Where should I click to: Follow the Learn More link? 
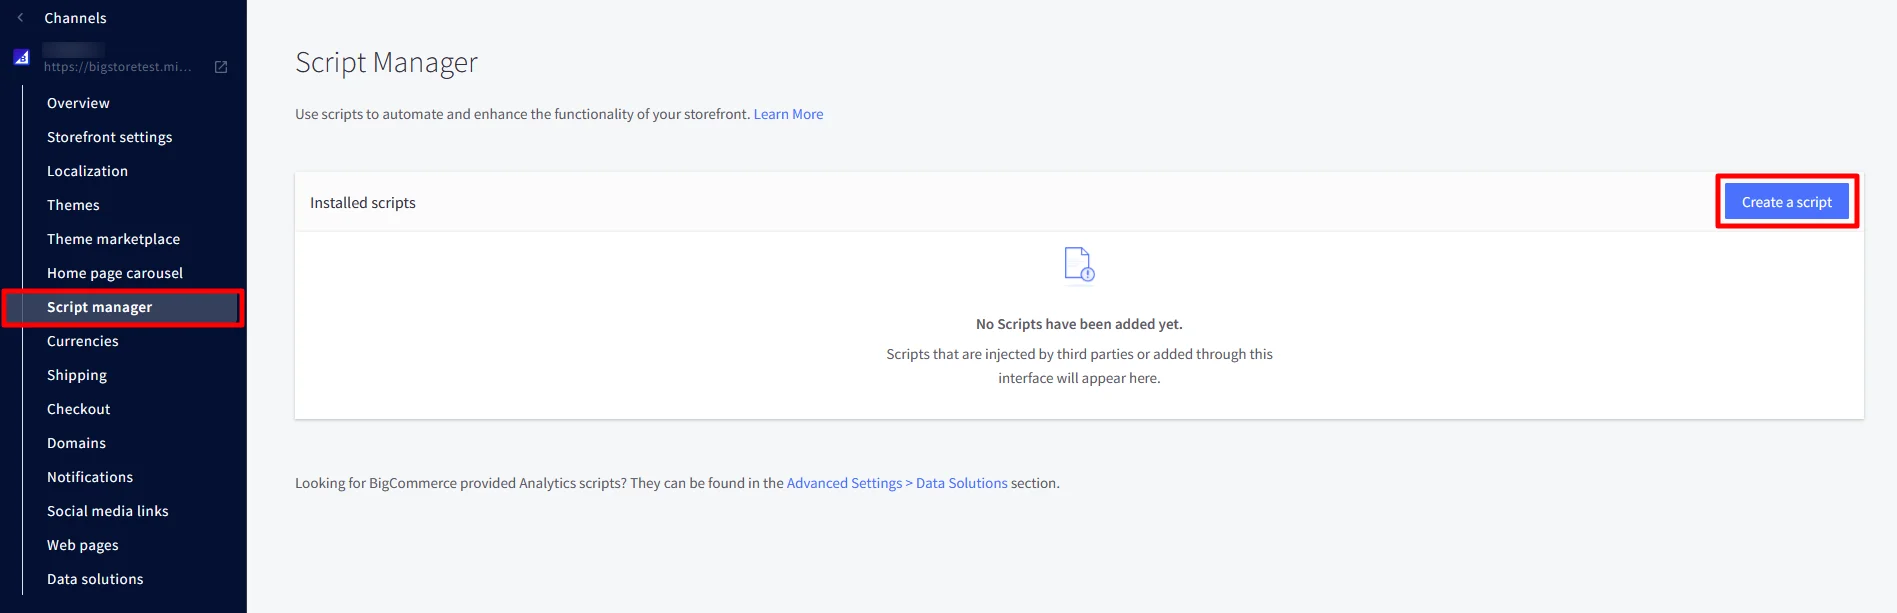[x=788, y=114]
